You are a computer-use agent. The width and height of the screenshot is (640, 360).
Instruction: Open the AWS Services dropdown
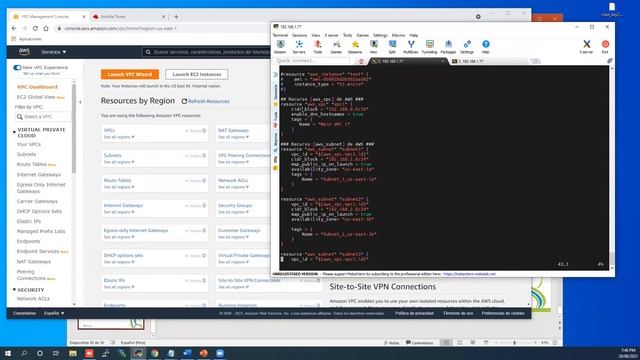pos(53,52)
